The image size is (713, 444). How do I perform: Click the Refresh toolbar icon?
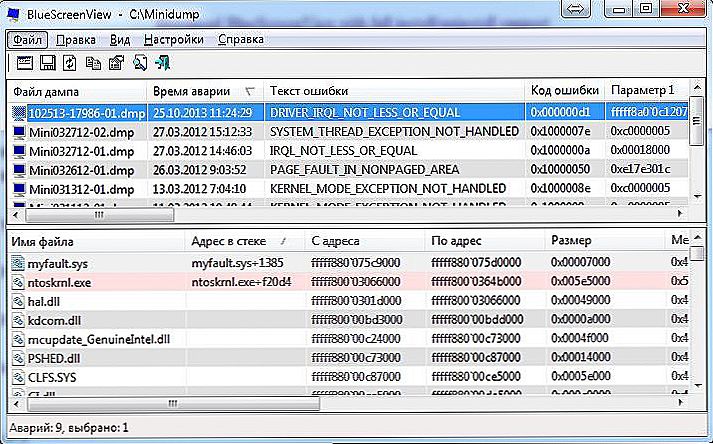70,63
